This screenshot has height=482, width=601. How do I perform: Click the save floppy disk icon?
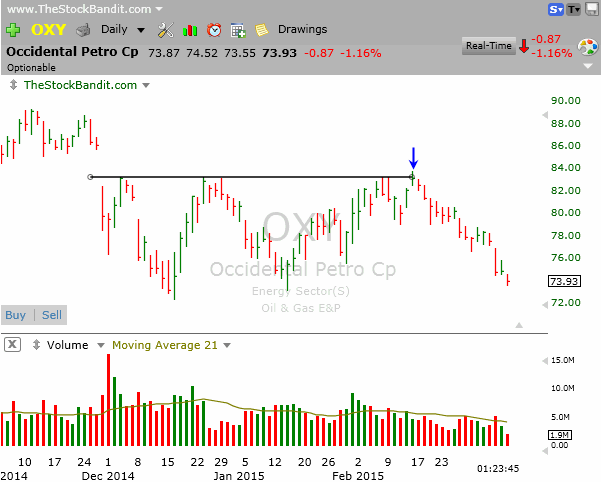(x=592, y=9)
